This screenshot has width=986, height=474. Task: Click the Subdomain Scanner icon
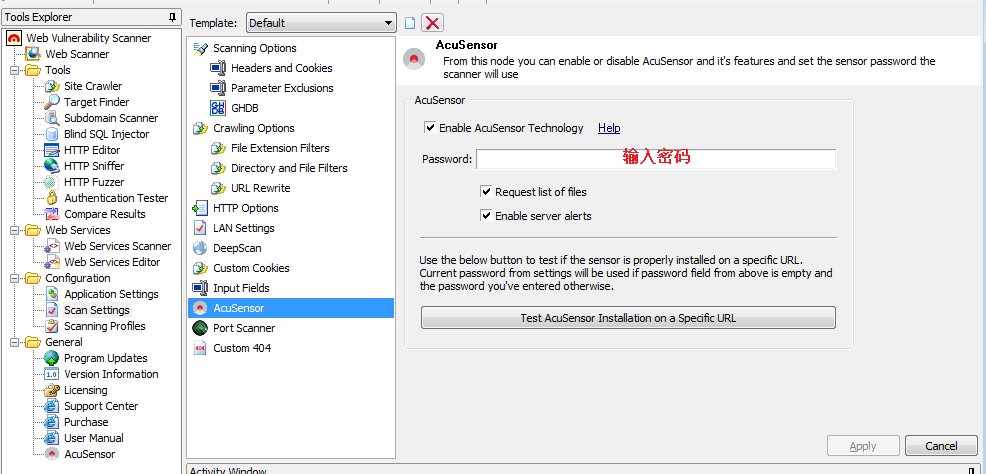click(x=52, y=118)
